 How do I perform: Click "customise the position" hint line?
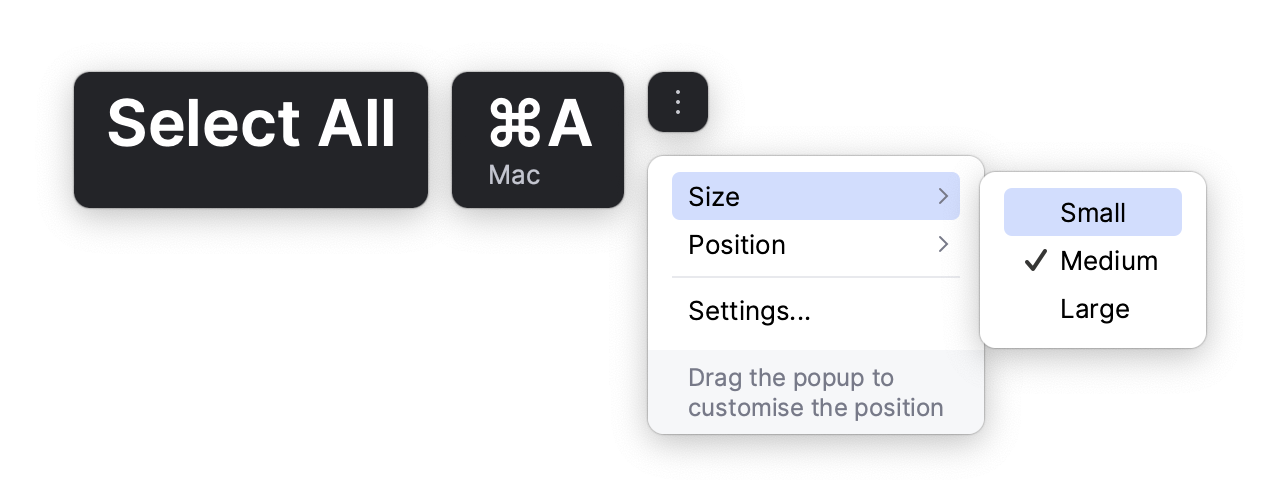click(816, 407)
